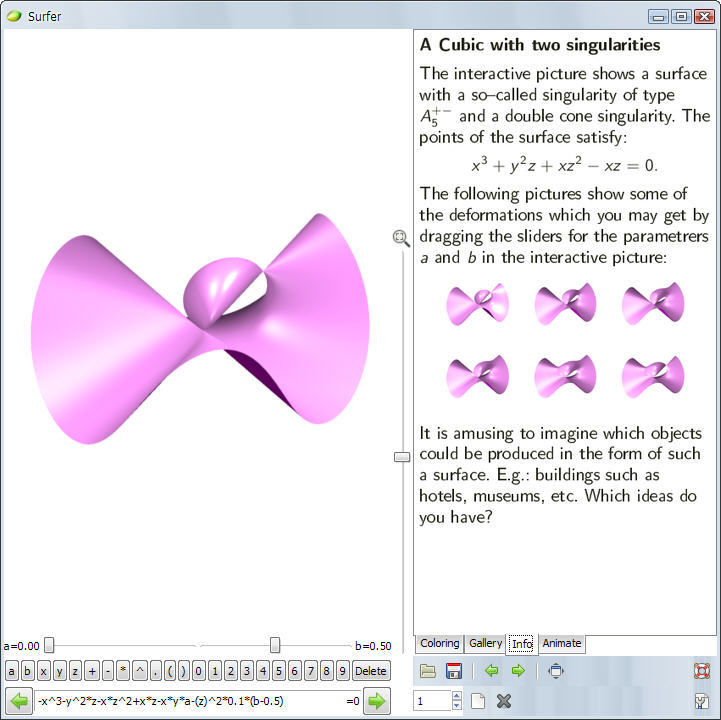The image size is (721, 720).
Task: Switch to the Coloring tab
Action: pos(439,643)
